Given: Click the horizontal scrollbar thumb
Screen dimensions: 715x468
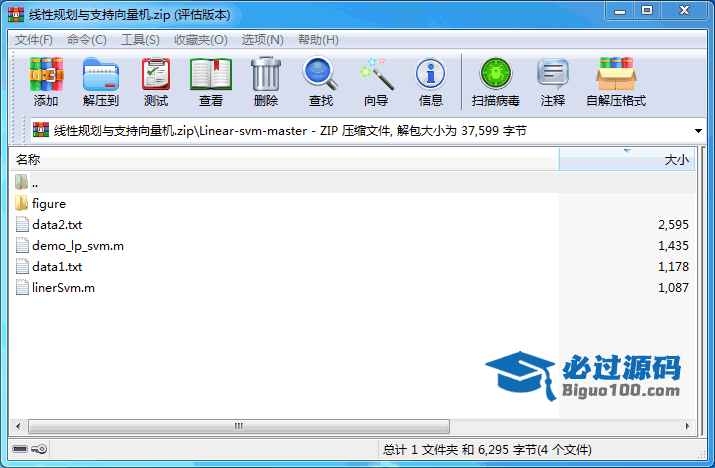Looking at the screenshot, I should 239,426.
